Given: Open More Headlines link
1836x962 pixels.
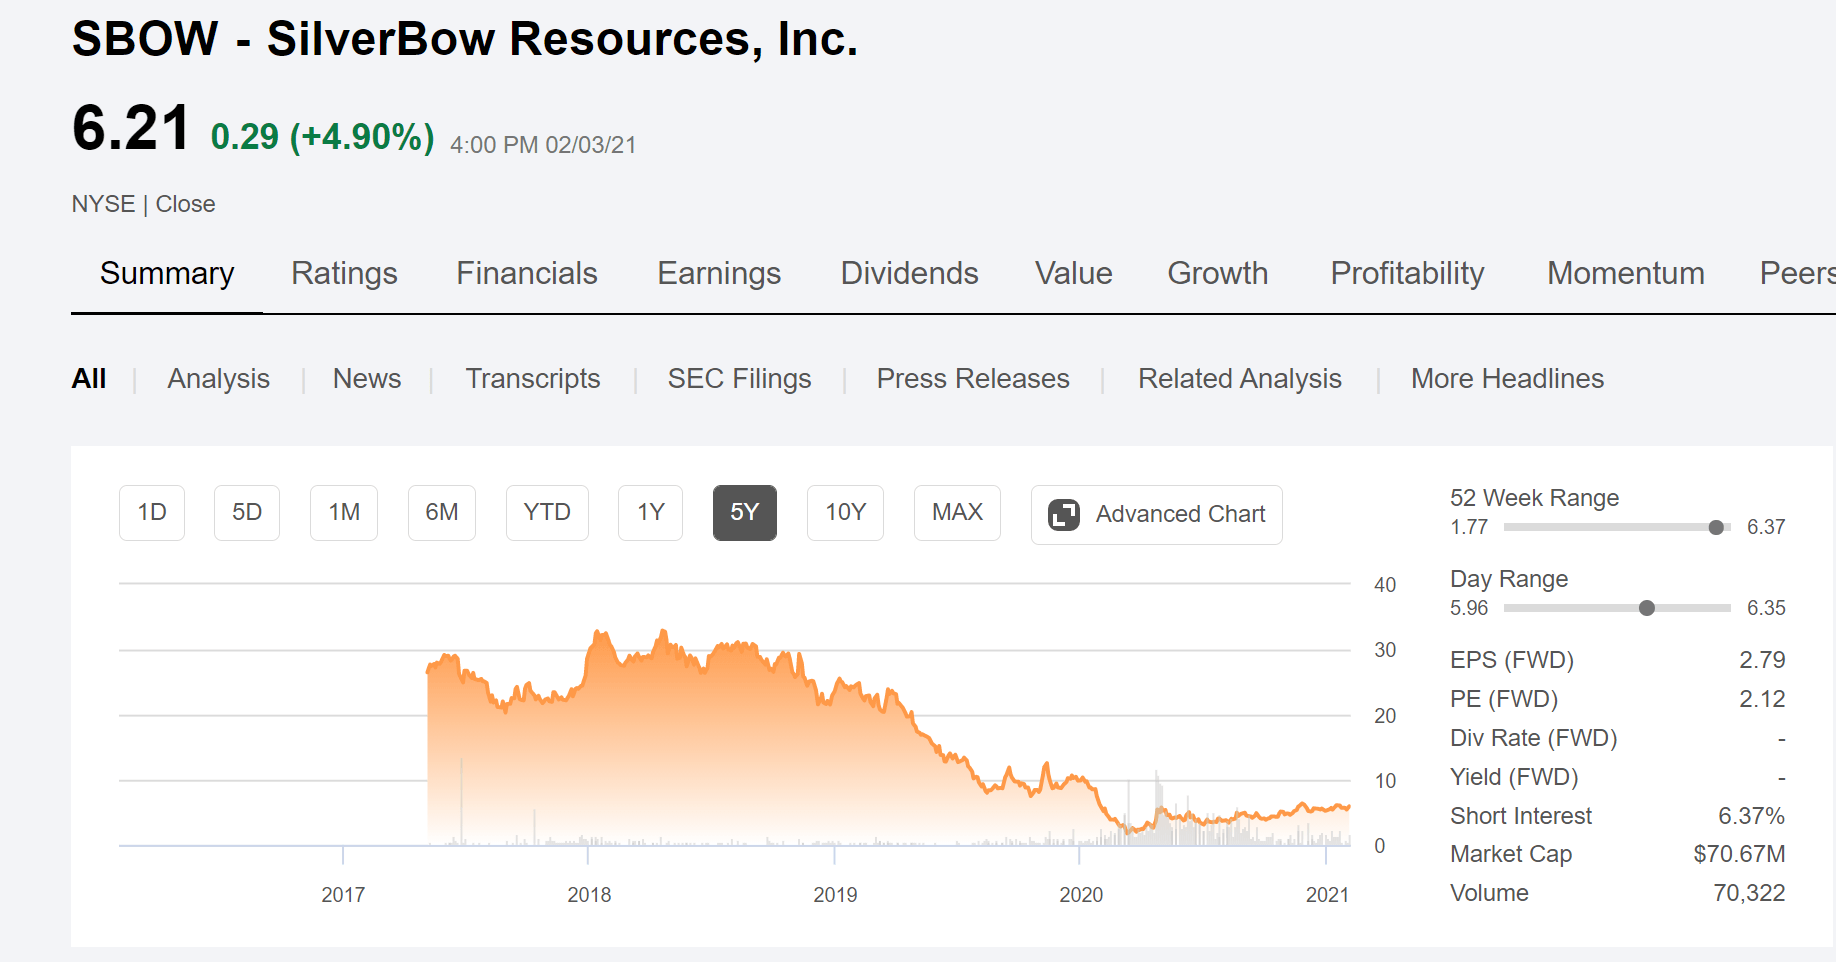Looking at the screenshot, I should pyautogui.click(x=1507, y=379).
